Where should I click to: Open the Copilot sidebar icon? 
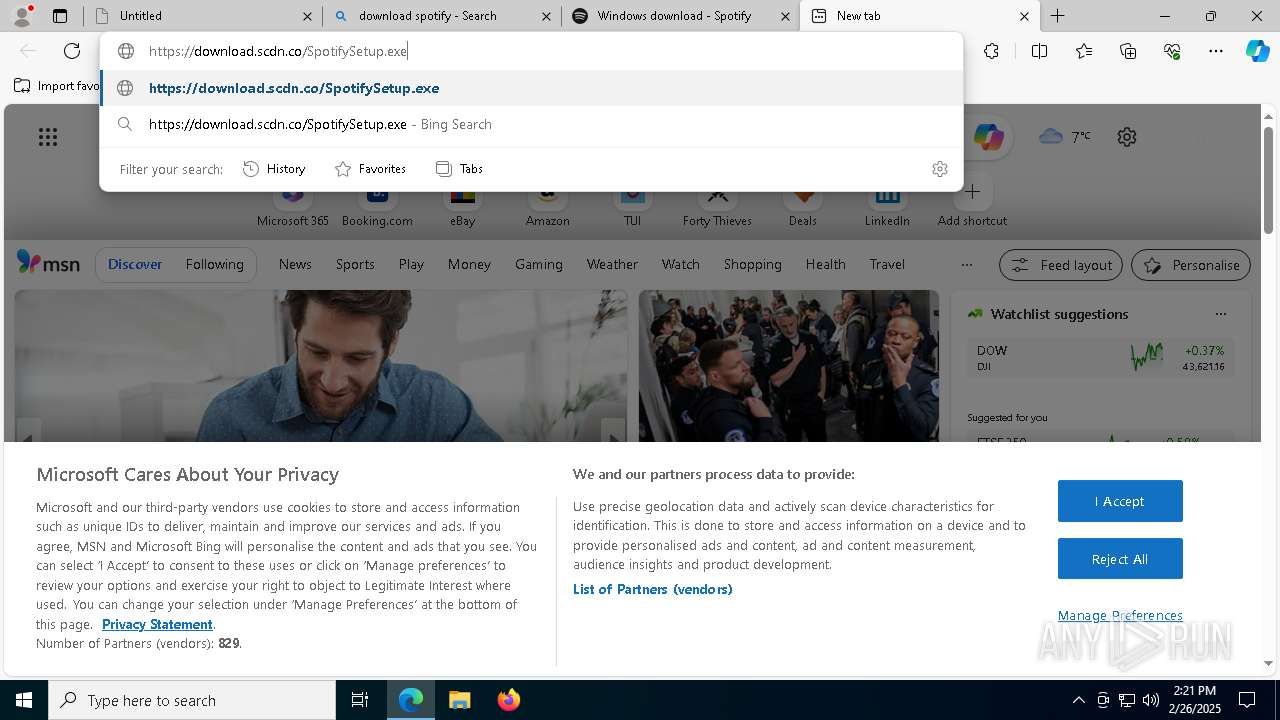click(x=1258, y=51)
